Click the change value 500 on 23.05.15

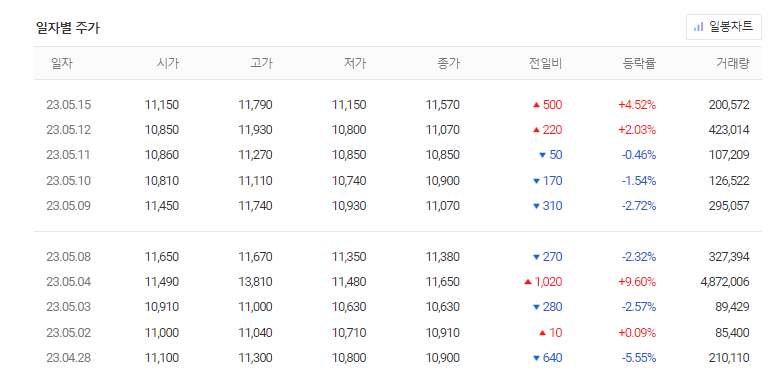click(552, 105)
